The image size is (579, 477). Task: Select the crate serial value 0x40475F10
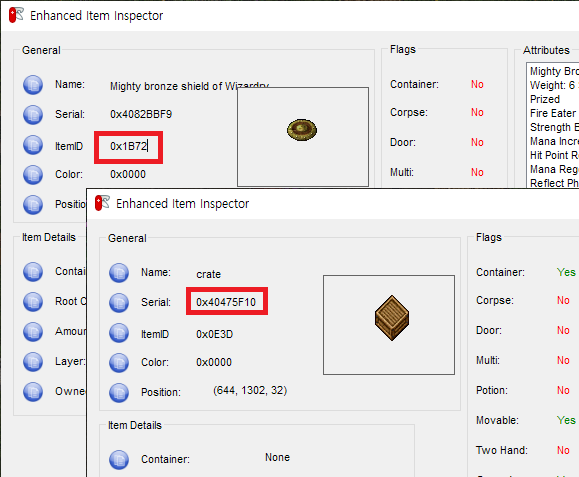pos(226,302)
